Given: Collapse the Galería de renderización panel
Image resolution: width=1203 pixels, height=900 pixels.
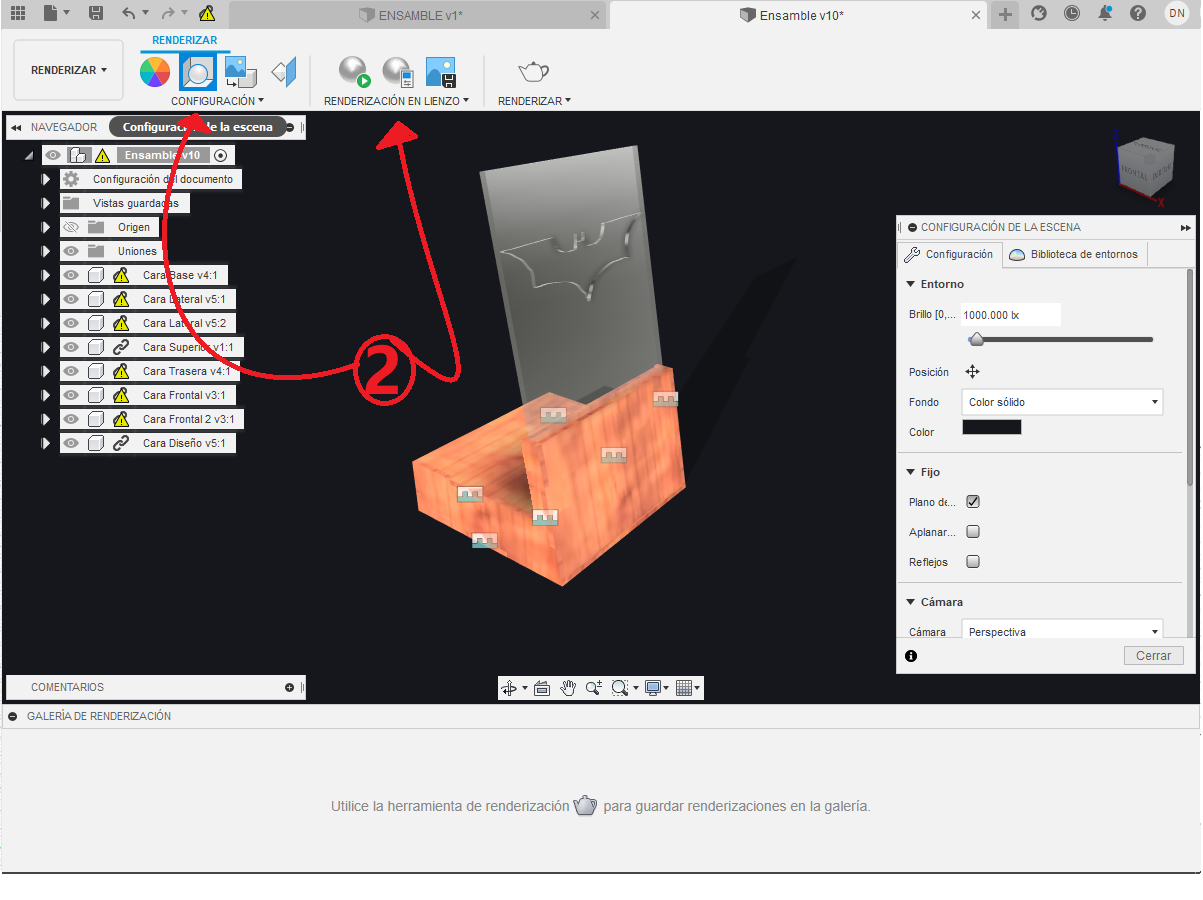Looking at the screenshot, I should 13,716.
